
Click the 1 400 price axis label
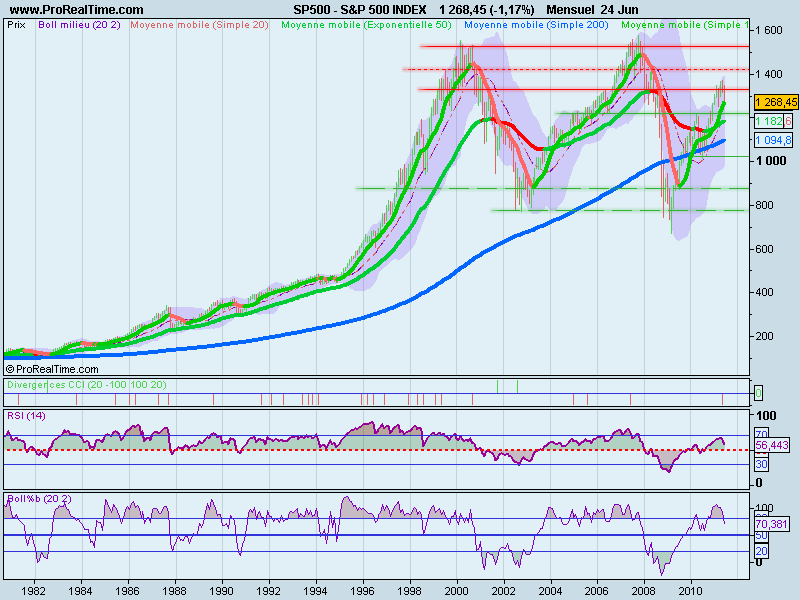point(768,74)
